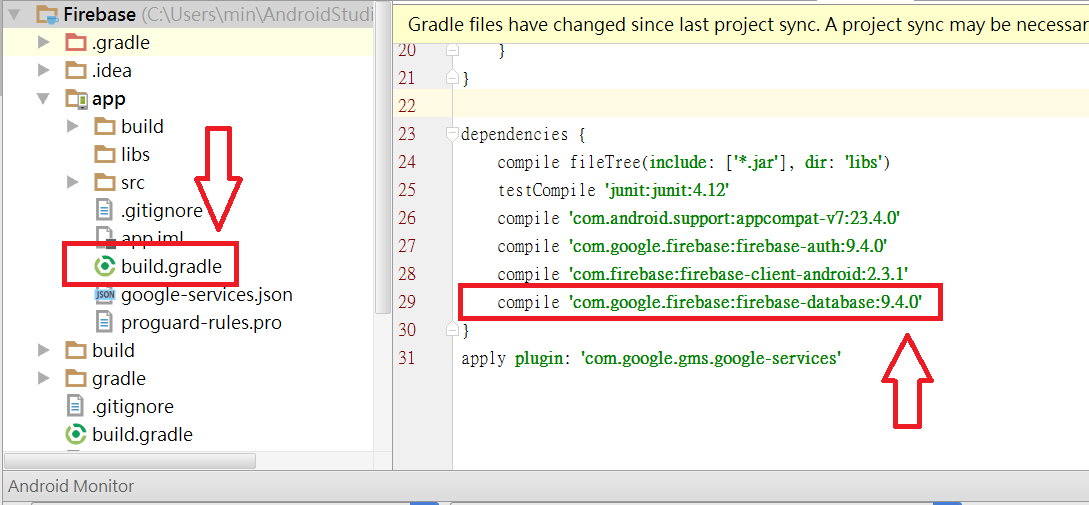Screen dimensions: 1089x505
Task: Select the Firebase project root folder icon
Action: coord(47,13)
